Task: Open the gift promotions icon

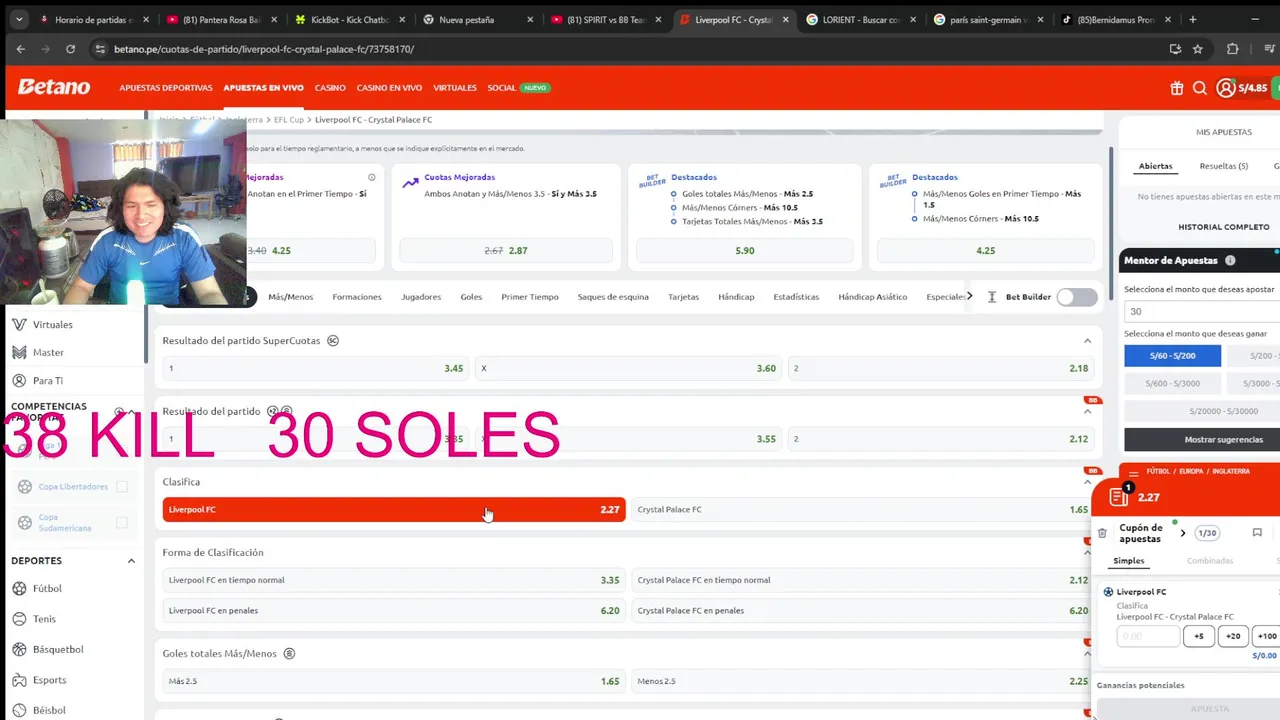Action: [x=1177, y=88]
